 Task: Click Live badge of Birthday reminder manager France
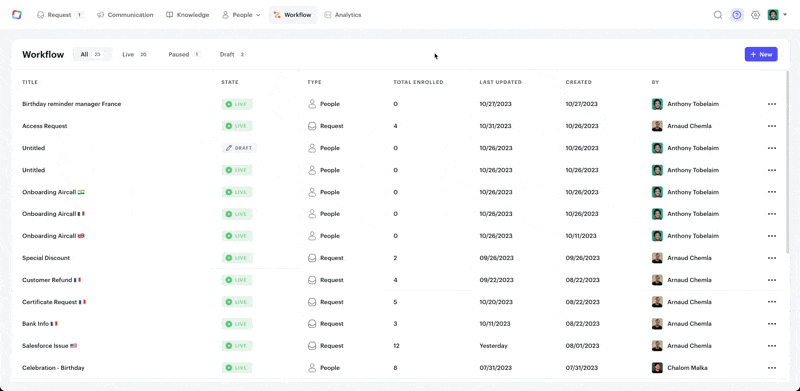[x=237, y=104]
